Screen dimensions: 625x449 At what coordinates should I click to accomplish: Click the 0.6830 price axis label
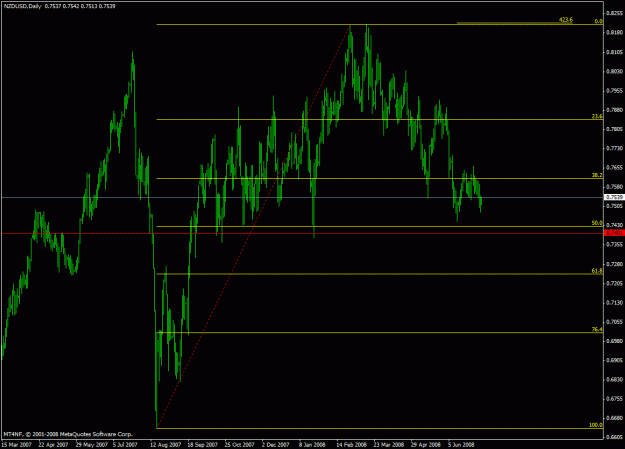tap(614, 380)
